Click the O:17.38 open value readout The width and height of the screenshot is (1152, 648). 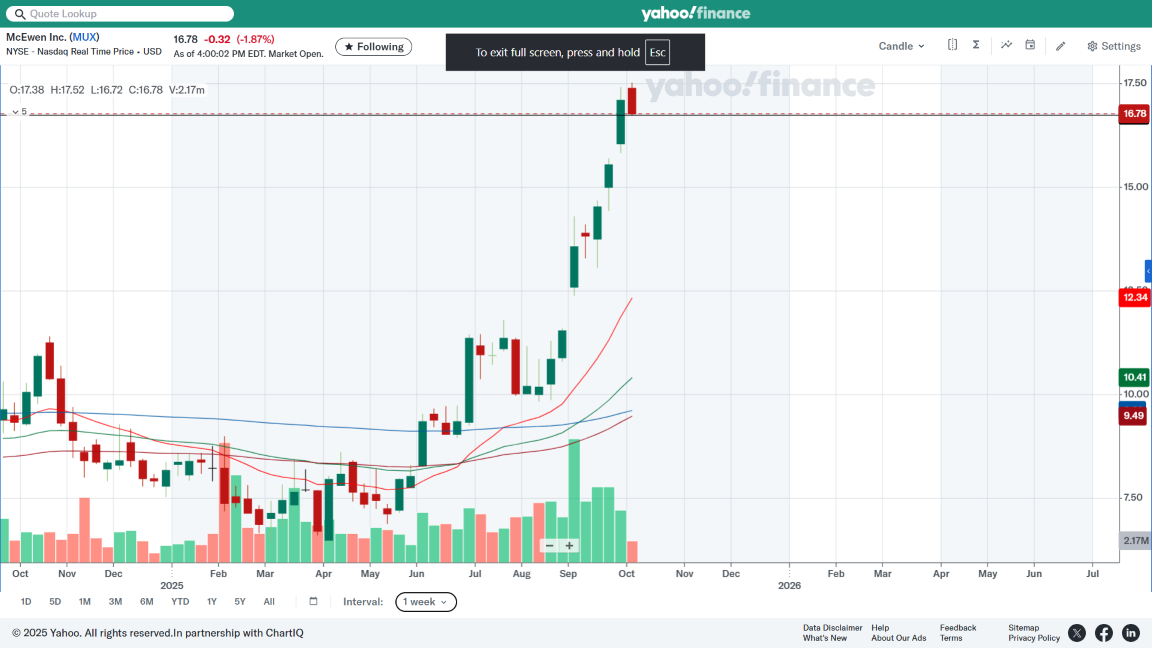pyautogui.click(x=26, y=90)
